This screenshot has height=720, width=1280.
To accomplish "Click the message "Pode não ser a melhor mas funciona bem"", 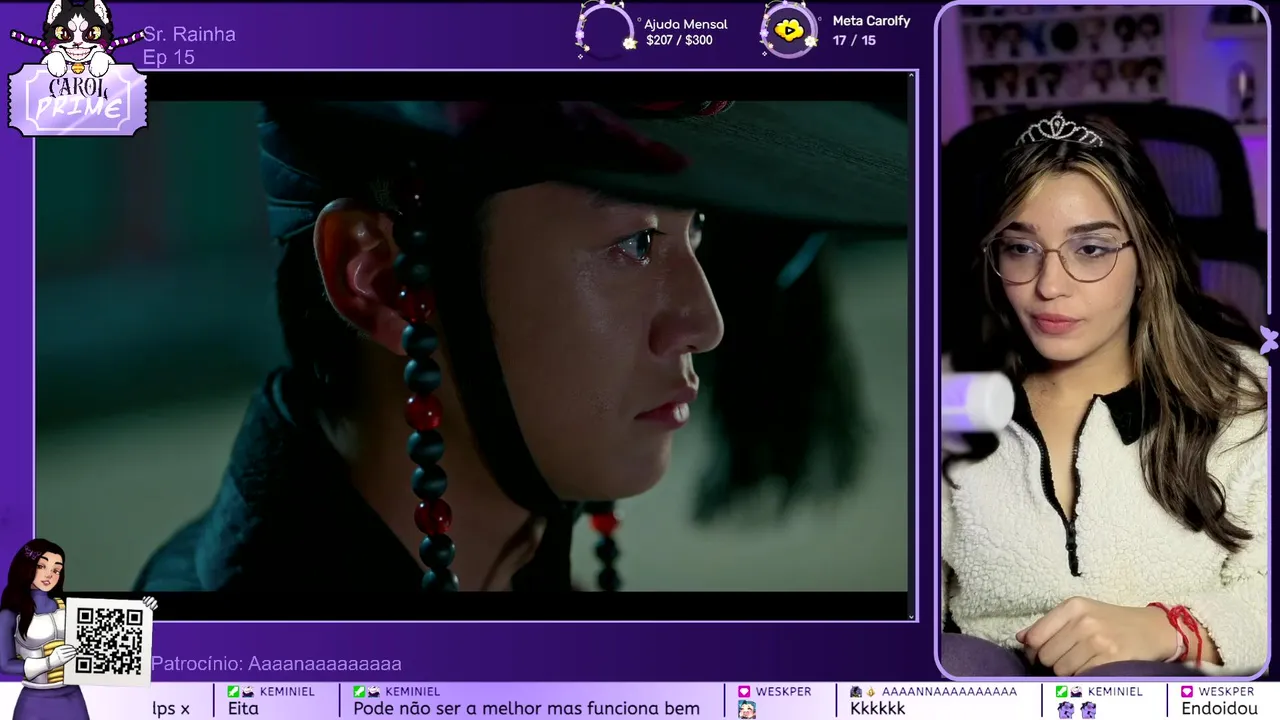I will pos(526,708).
